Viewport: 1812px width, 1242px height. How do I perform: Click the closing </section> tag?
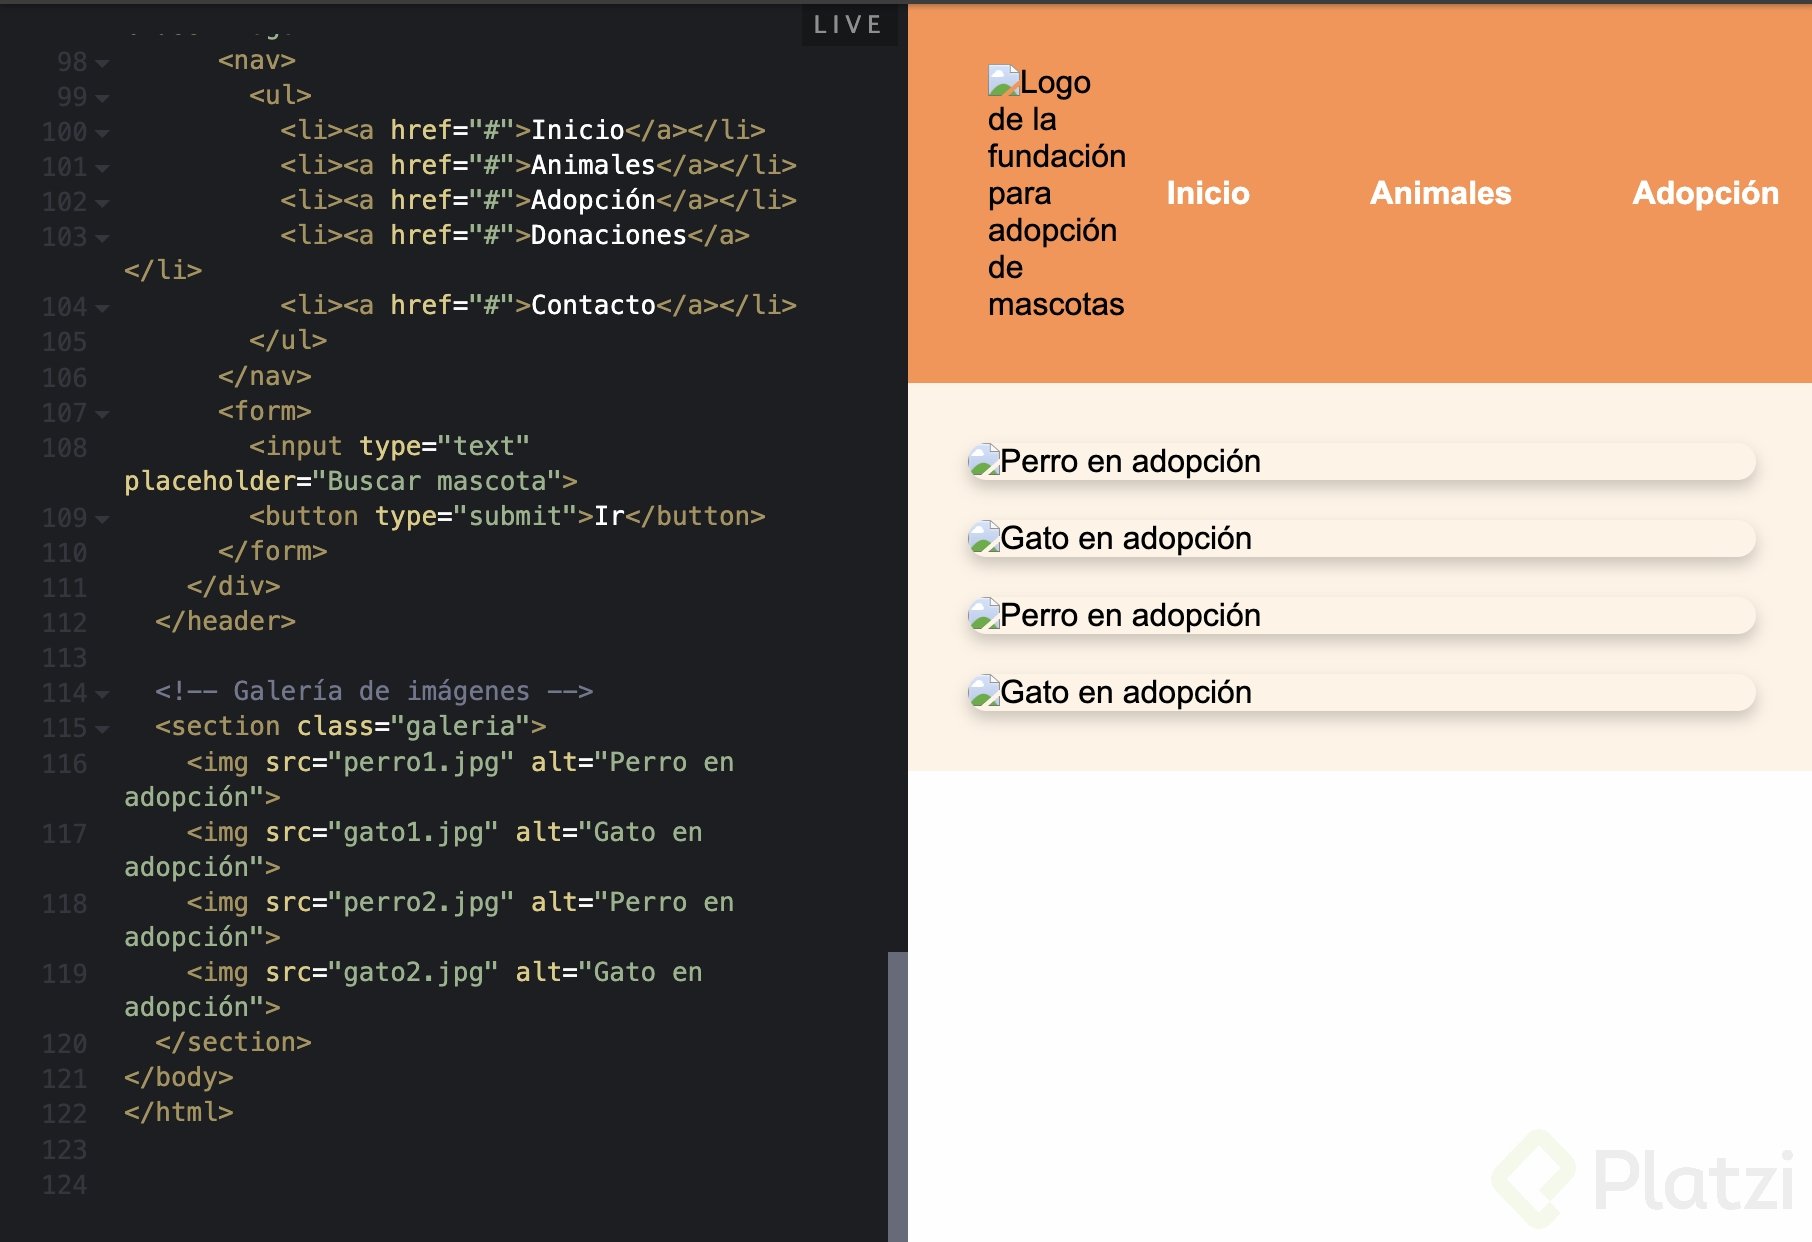233,1042
